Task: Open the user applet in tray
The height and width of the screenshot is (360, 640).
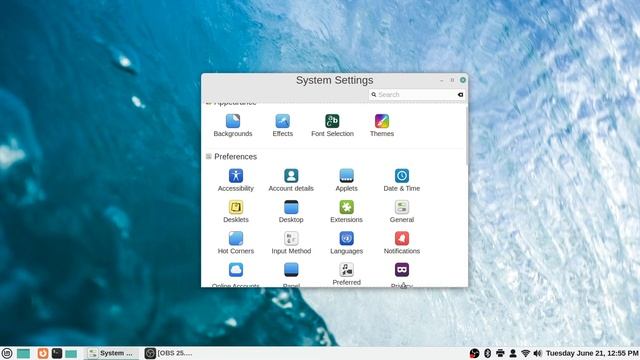Action: tap(513, 353)
